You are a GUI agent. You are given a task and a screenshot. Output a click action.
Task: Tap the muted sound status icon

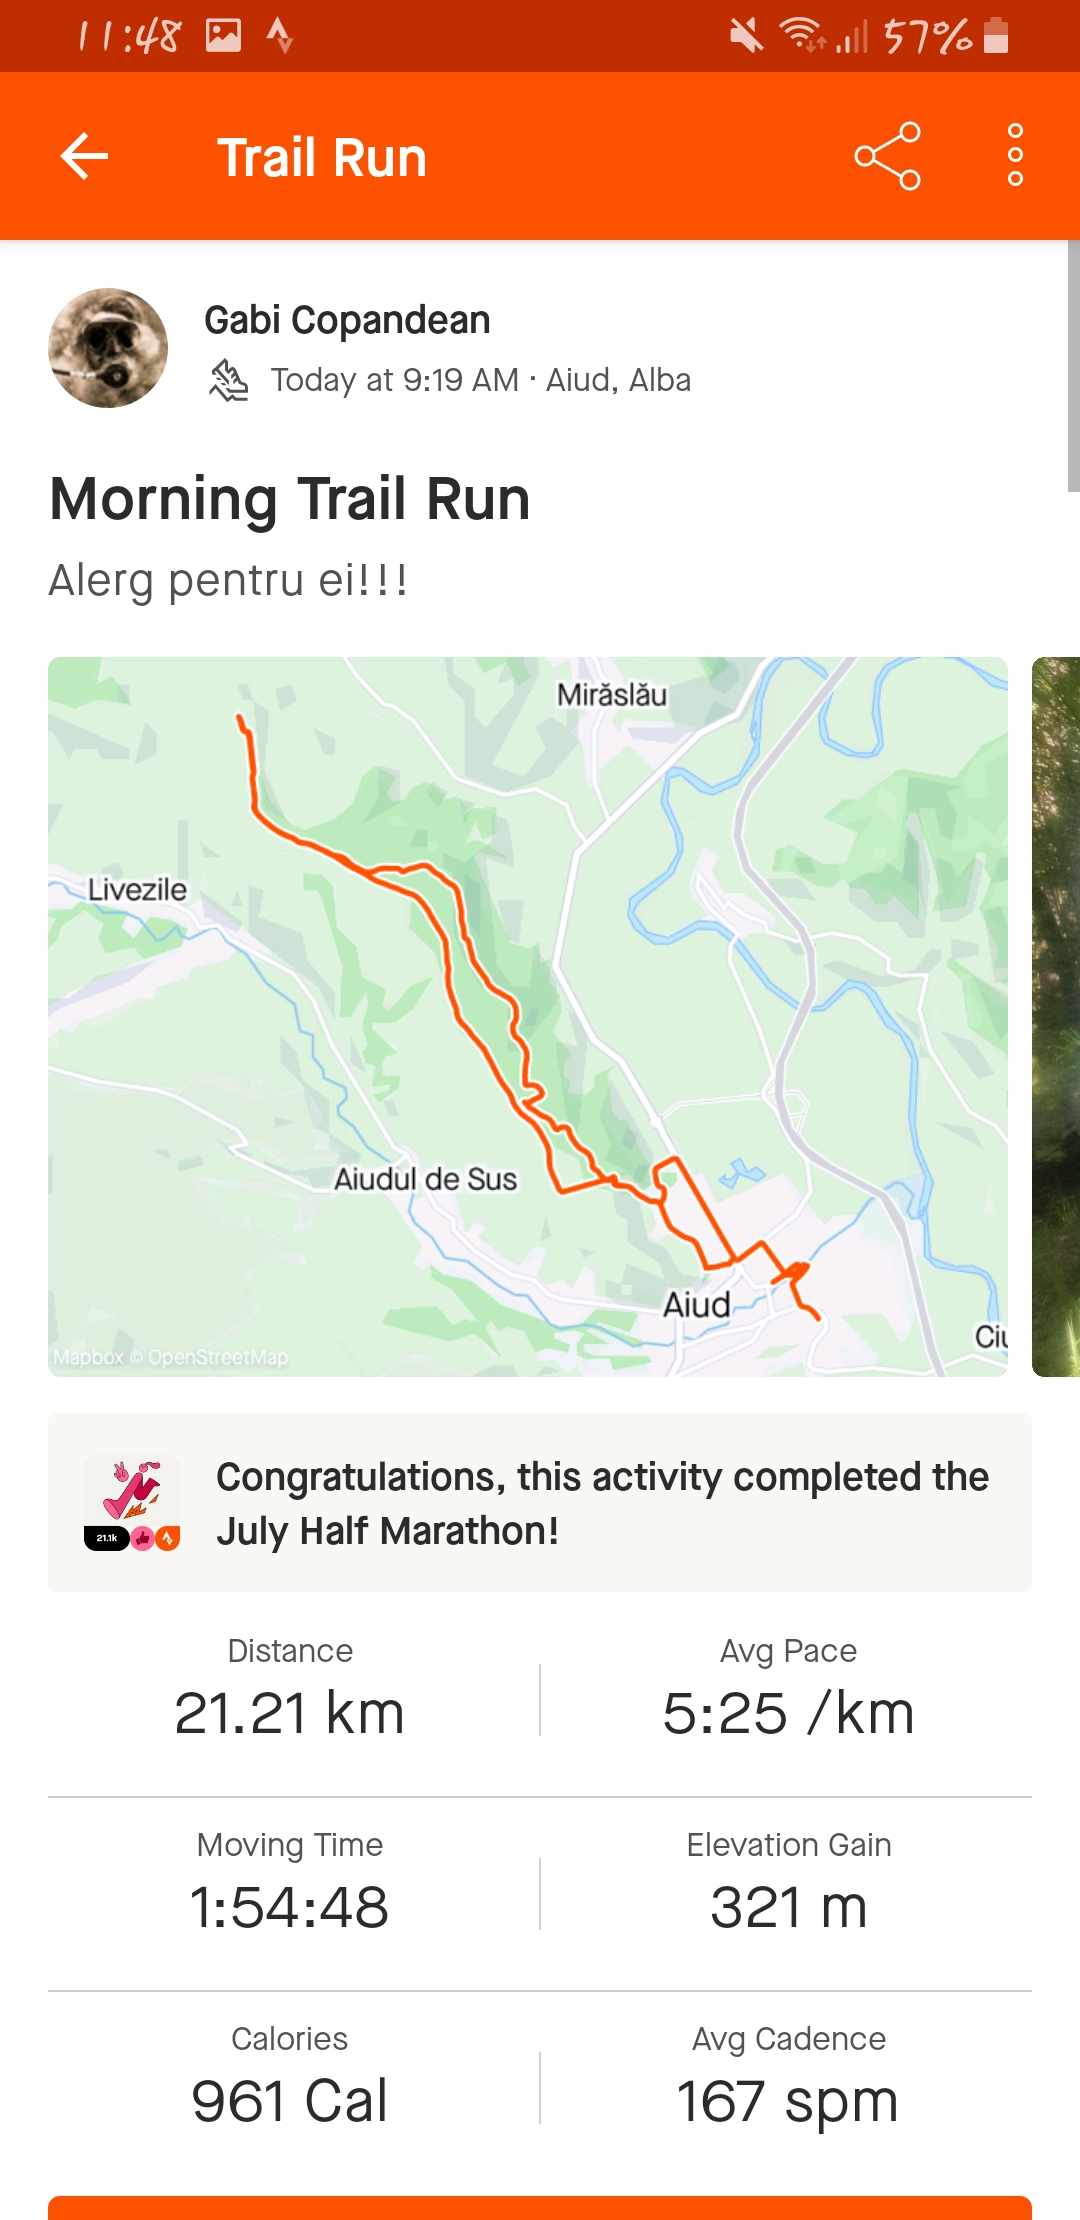745,36
